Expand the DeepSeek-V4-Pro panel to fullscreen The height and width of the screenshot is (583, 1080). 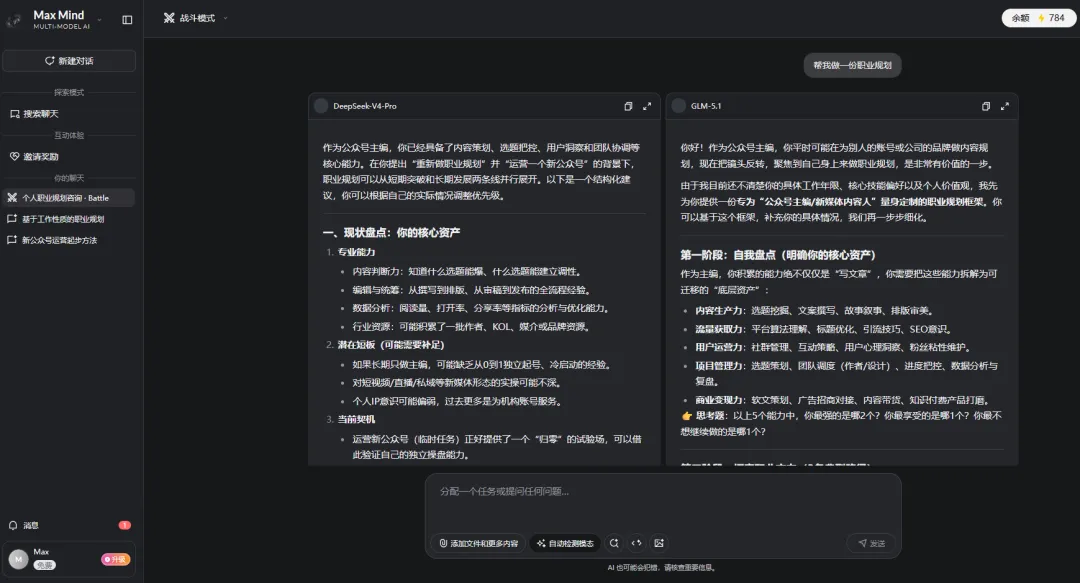(647, 106)
